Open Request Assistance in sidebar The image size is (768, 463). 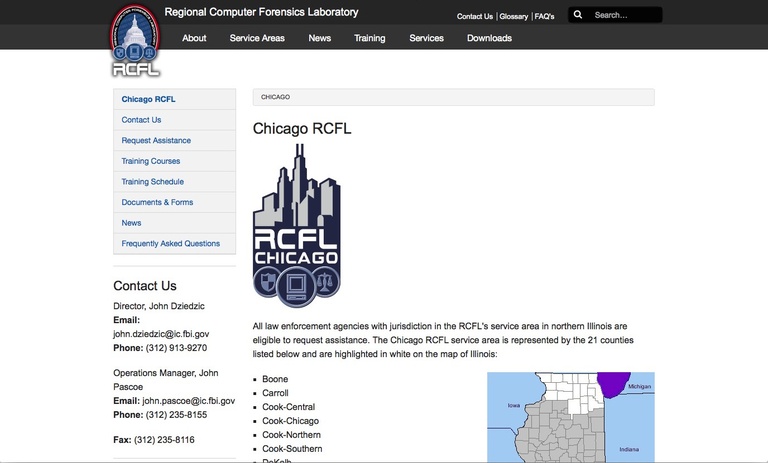tap(174, 140)
